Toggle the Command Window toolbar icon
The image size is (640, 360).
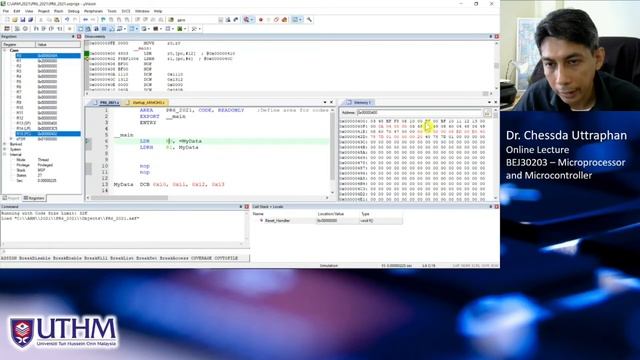coord(80,29)
